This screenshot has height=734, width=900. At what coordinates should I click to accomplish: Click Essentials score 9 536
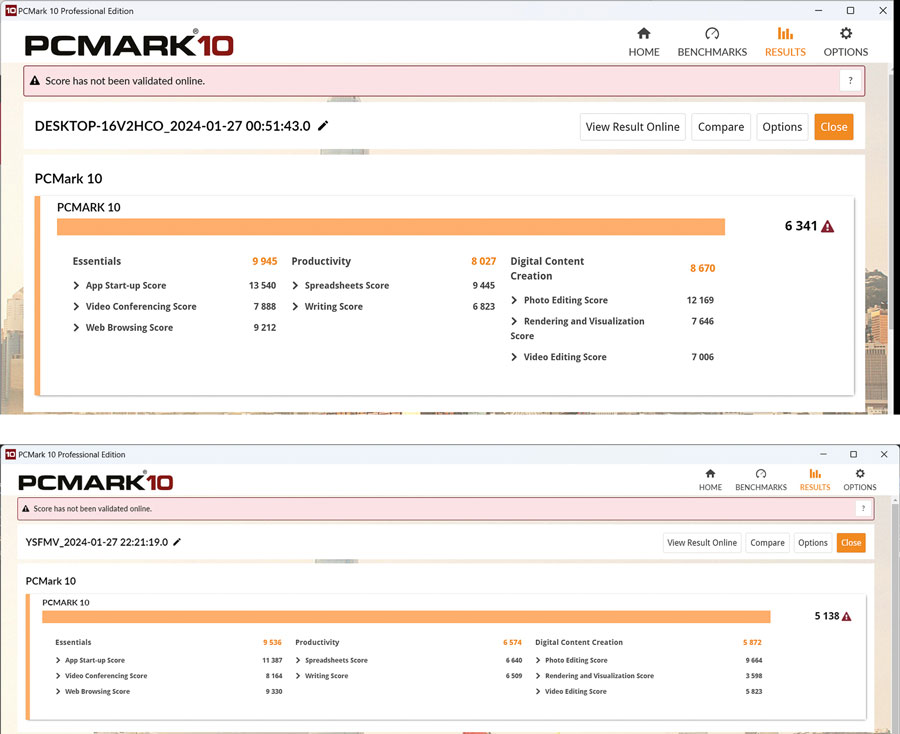(273, 642)
